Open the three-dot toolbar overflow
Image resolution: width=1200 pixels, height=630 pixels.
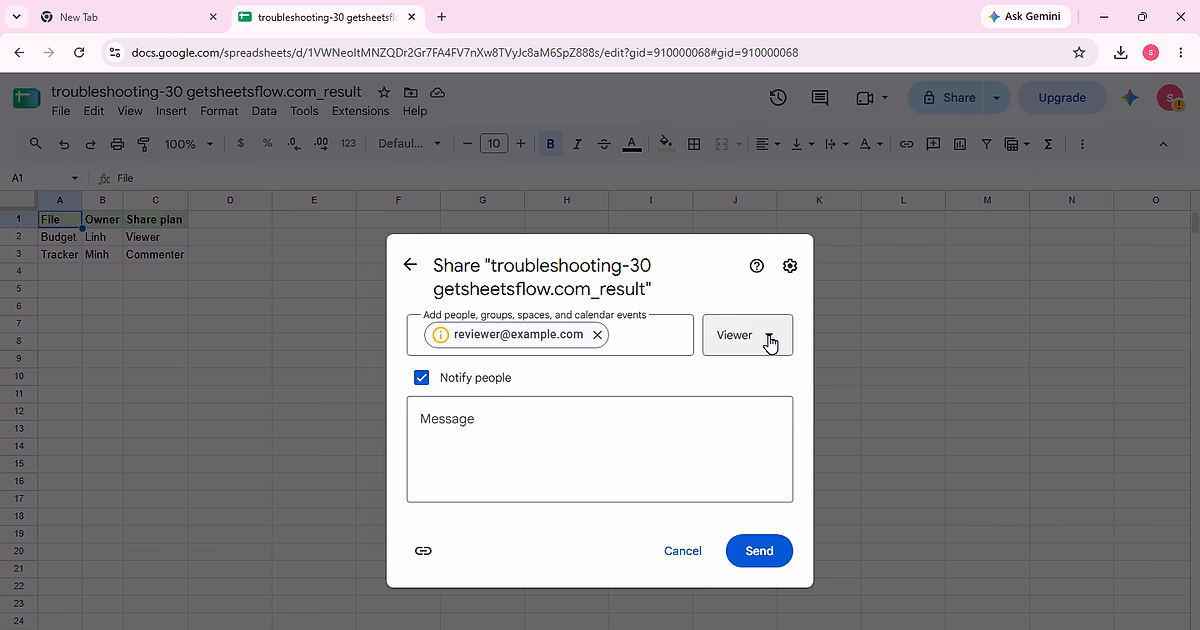tap(1082, 144)
